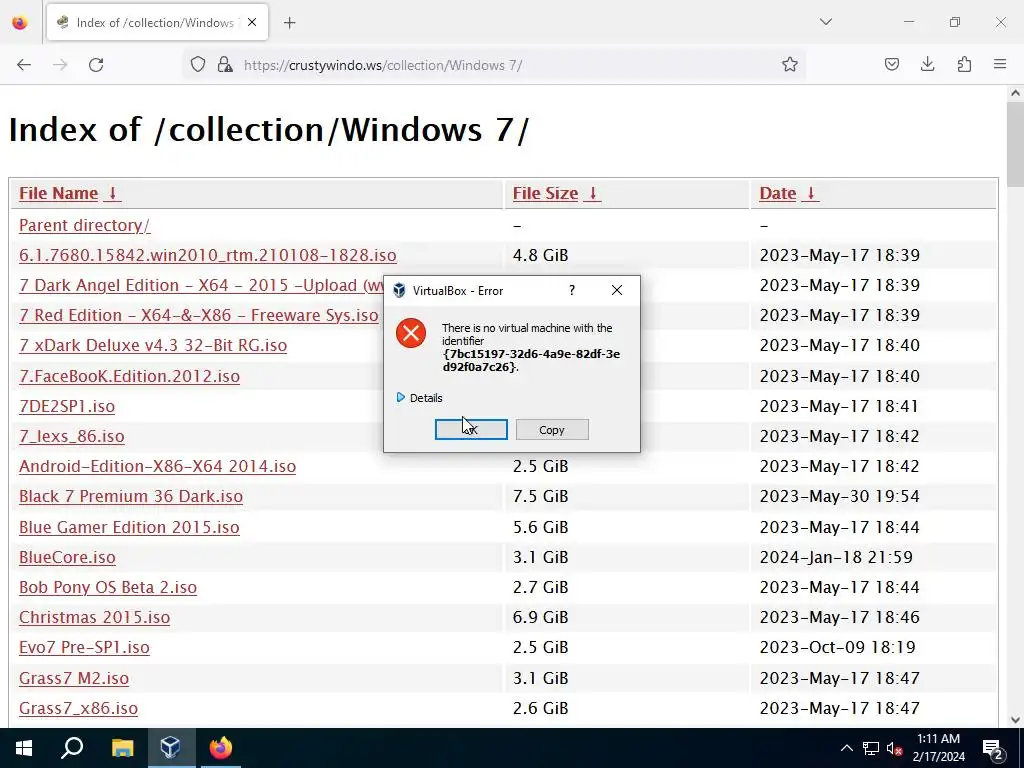
Task: Close the Index of /collection tab
Action: pyautogui.click(x=252, y=22)
